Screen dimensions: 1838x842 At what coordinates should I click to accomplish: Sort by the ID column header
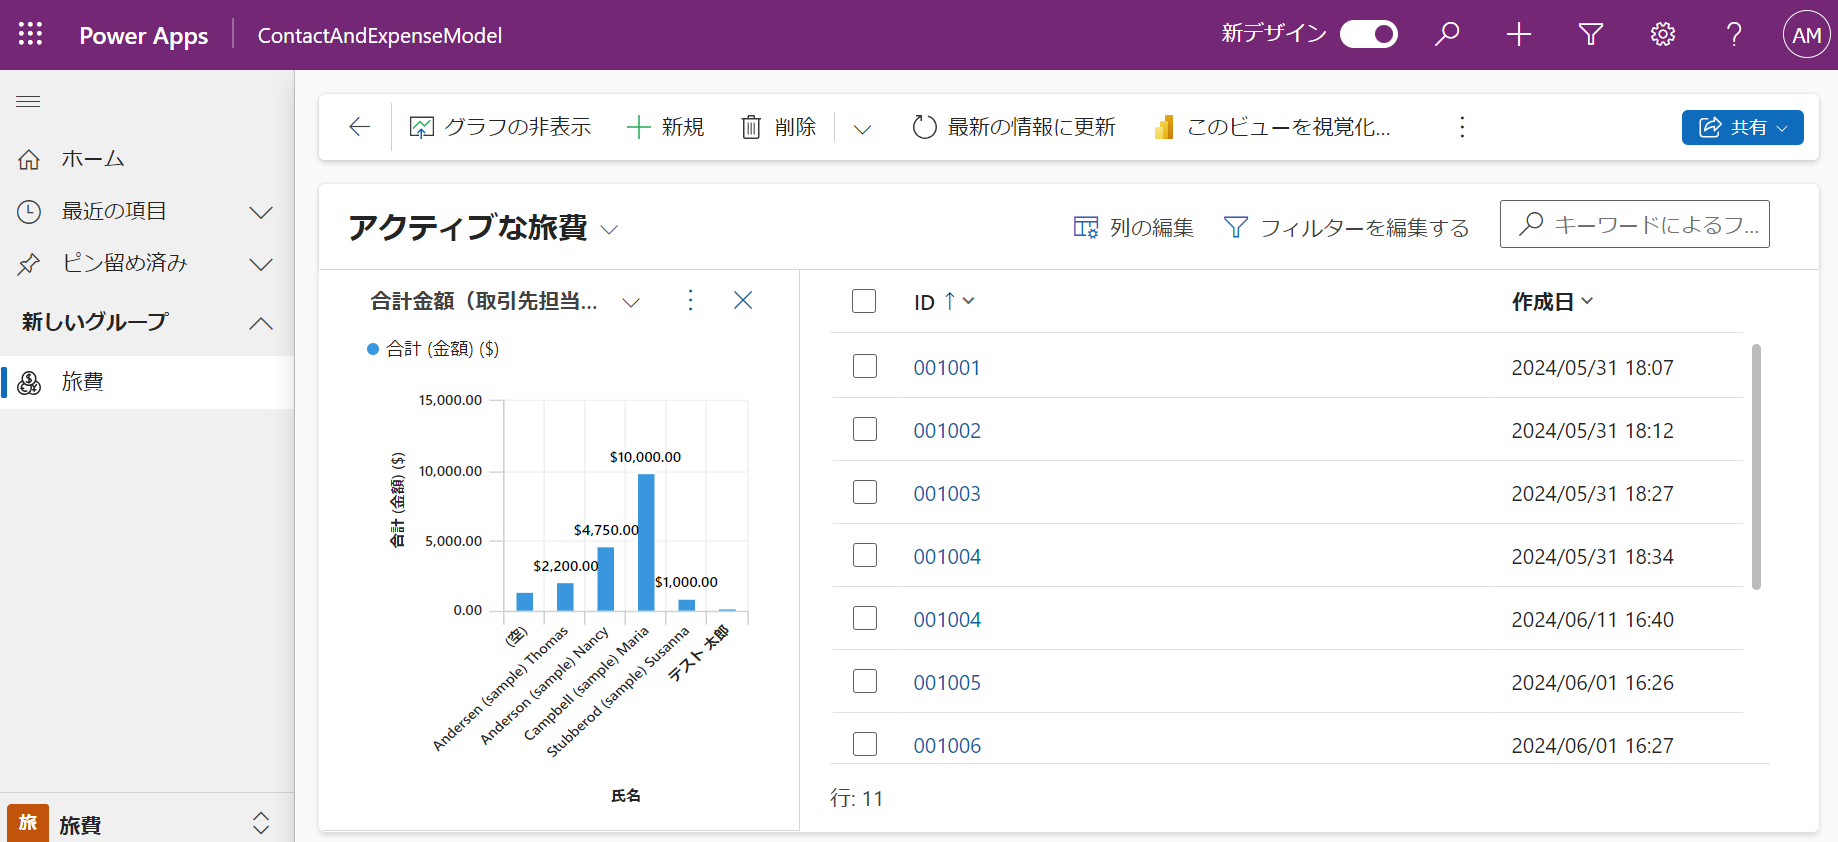(944, 302)
